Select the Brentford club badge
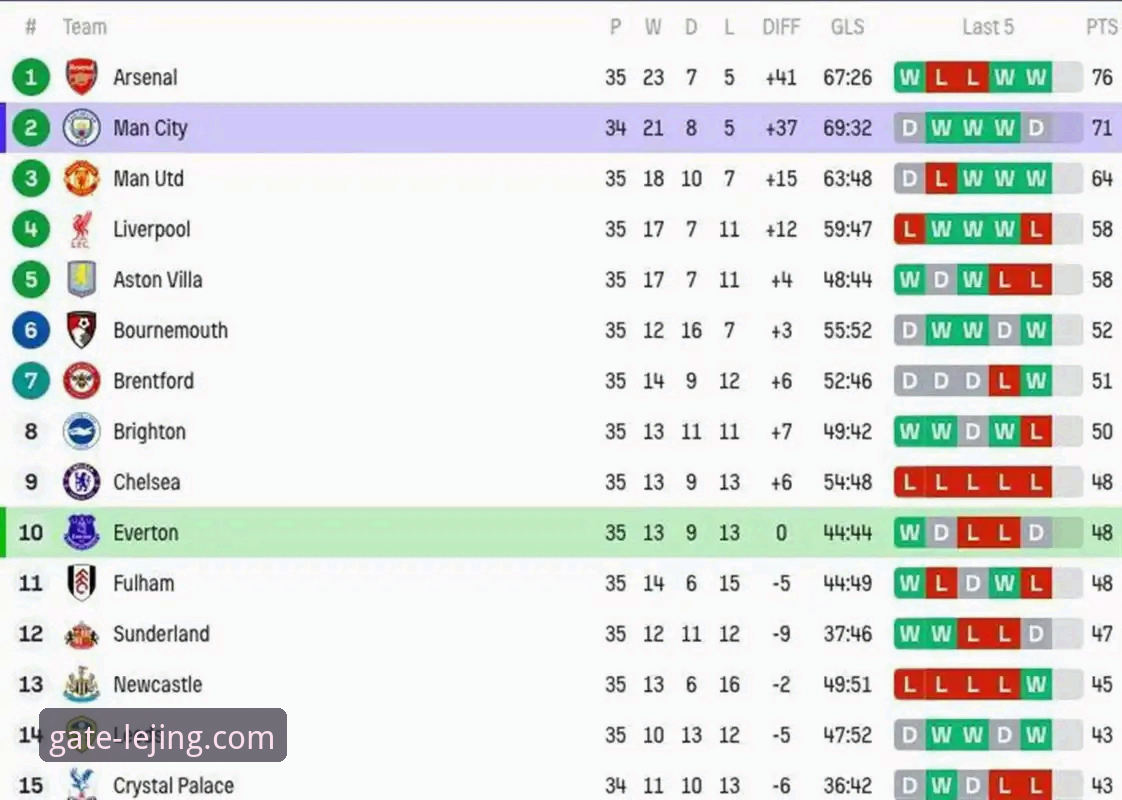This screenshot has width=1122, height=800. pos(81,381)
